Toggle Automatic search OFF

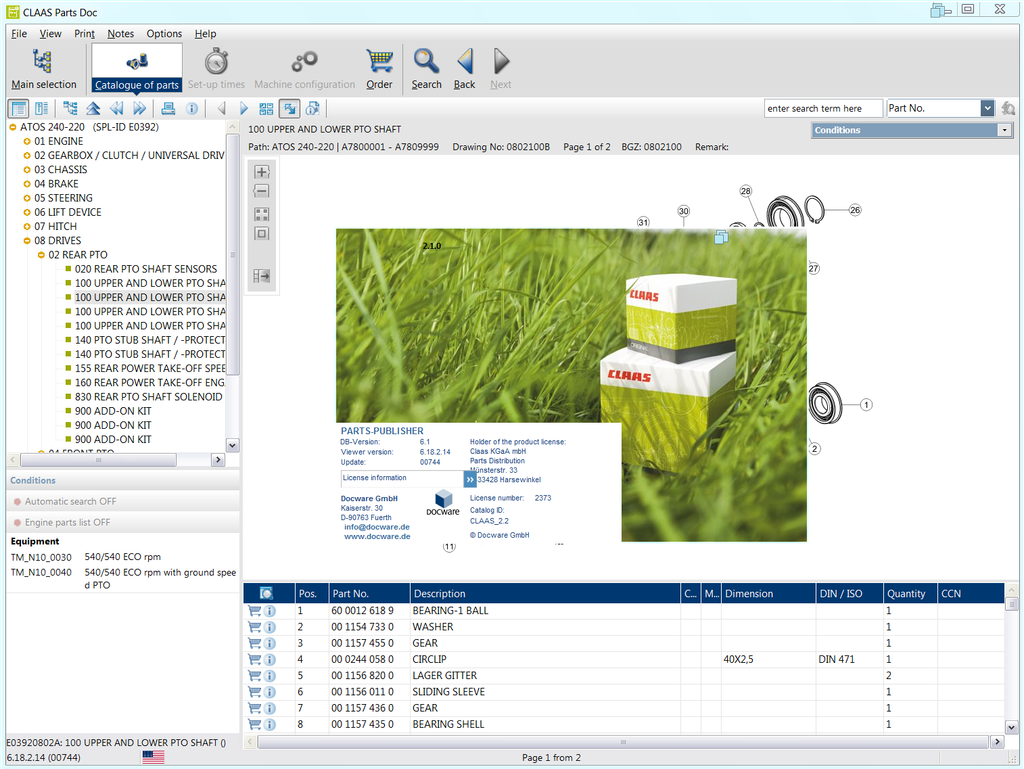[70, 502]
